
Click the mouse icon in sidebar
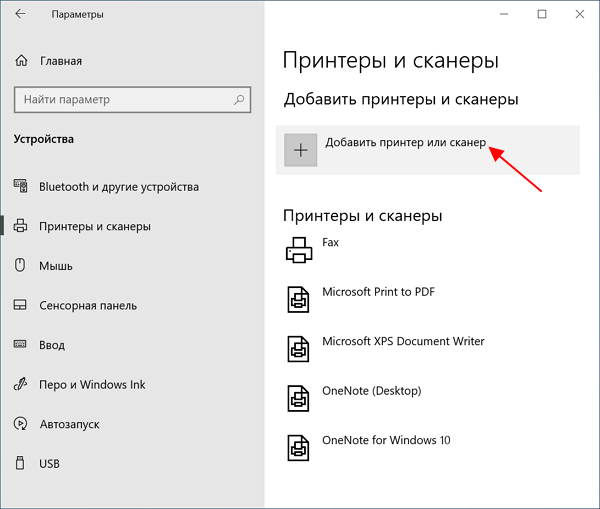pyautogui.click(x=20, y=265)
